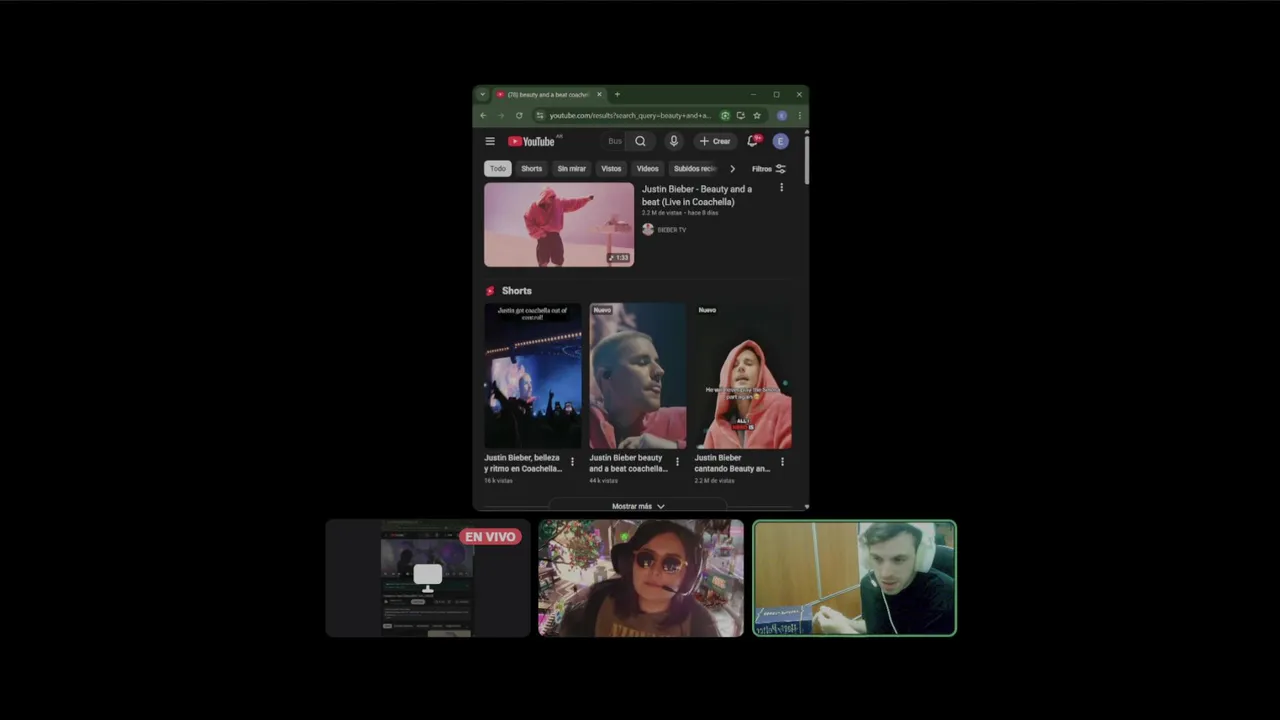Play the Live in Coachella video thumbnail
1280x720 pixels.
coord(559,224)
